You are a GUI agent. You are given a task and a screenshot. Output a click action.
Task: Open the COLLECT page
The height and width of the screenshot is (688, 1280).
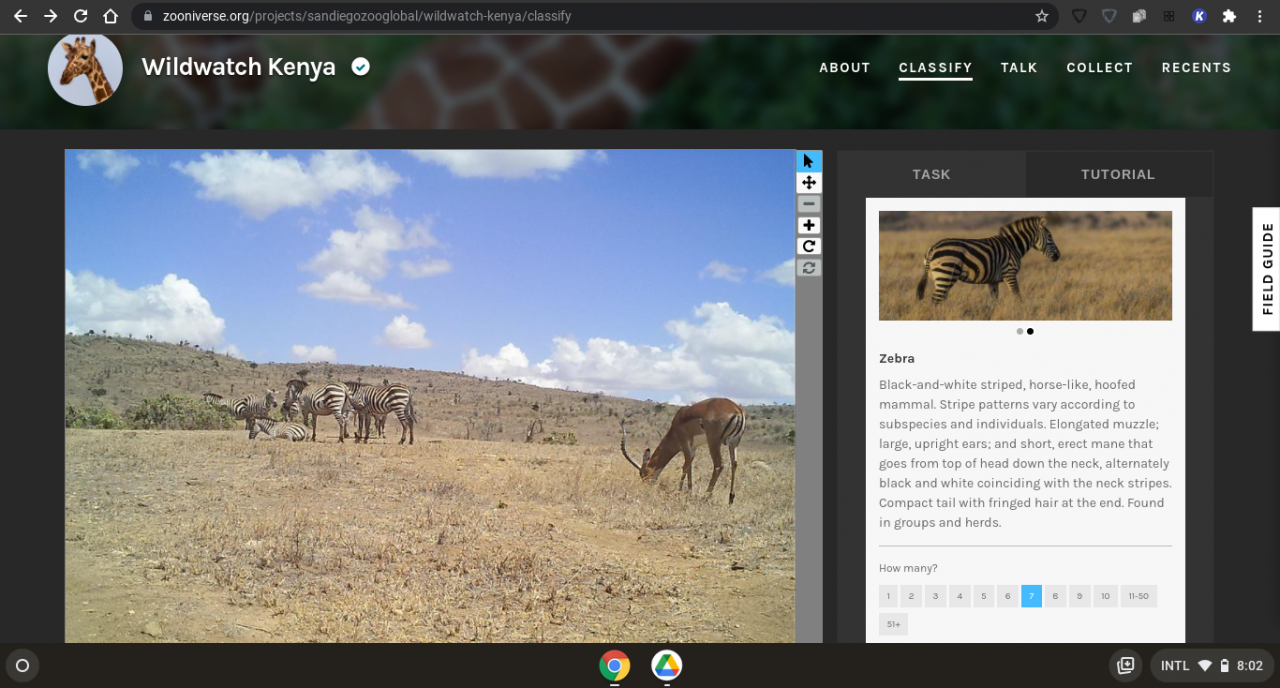[1099, 68]
